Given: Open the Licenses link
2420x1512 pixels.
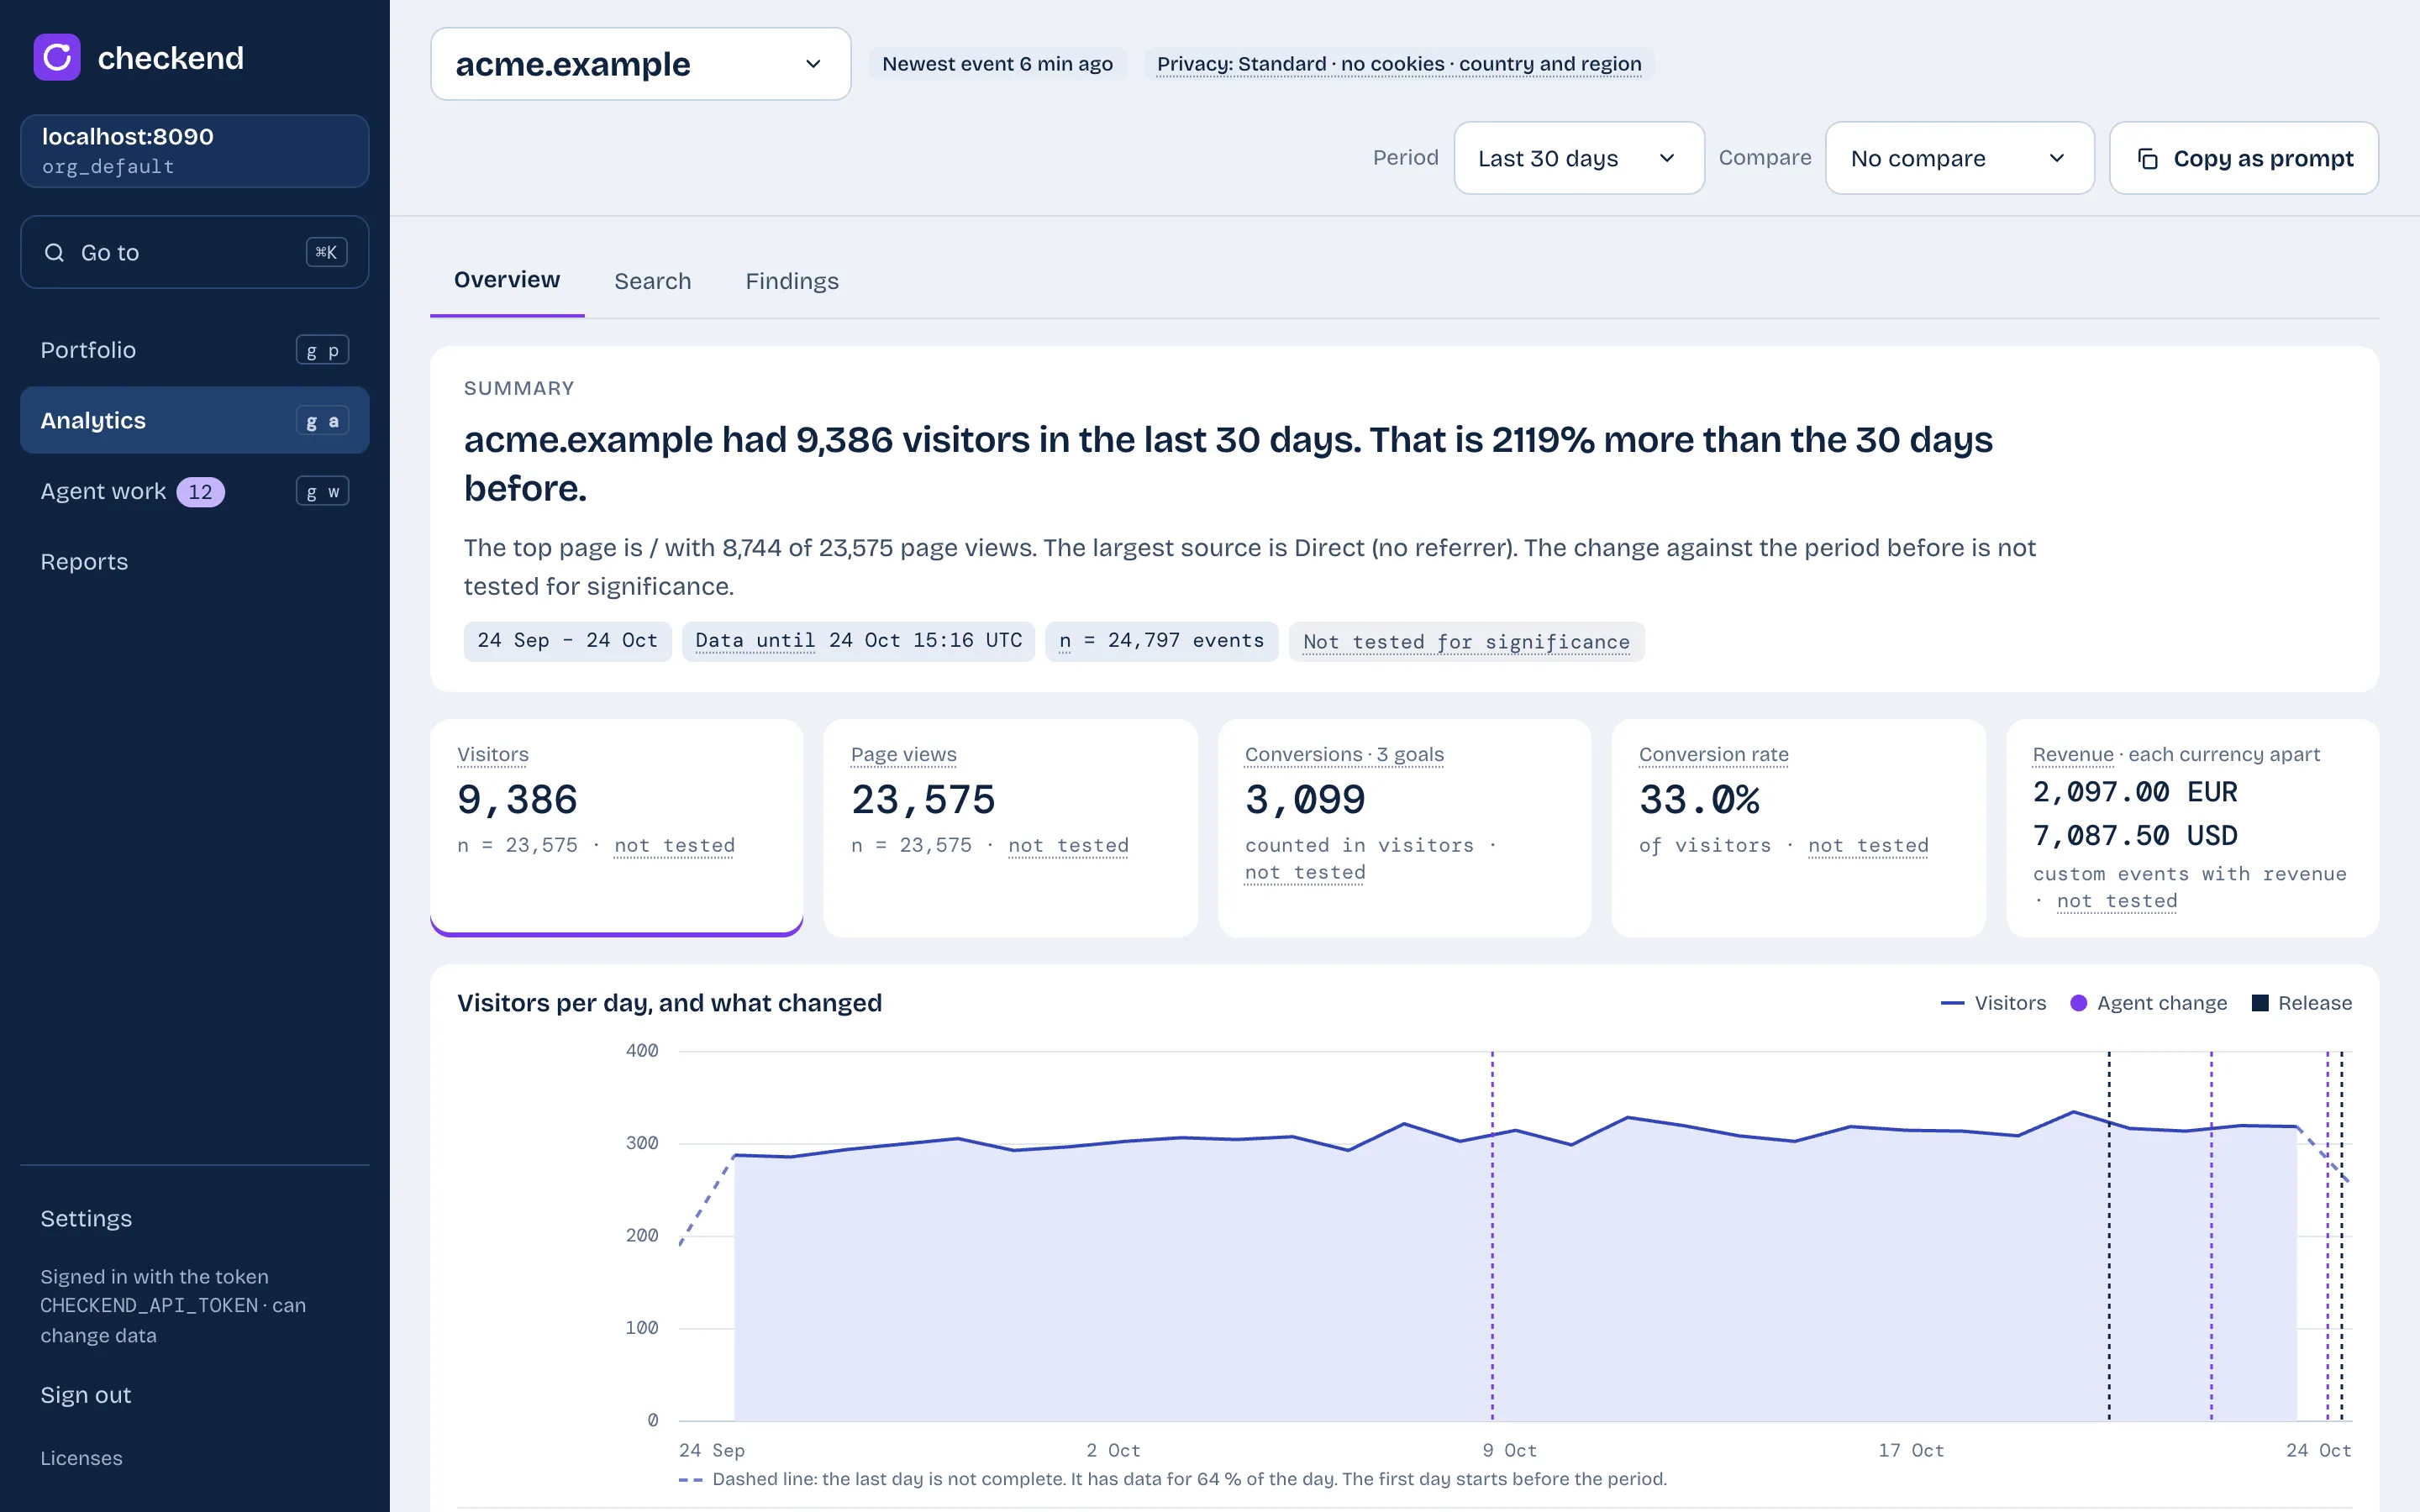Looking at the screenshot, I should coord(81,1458).
